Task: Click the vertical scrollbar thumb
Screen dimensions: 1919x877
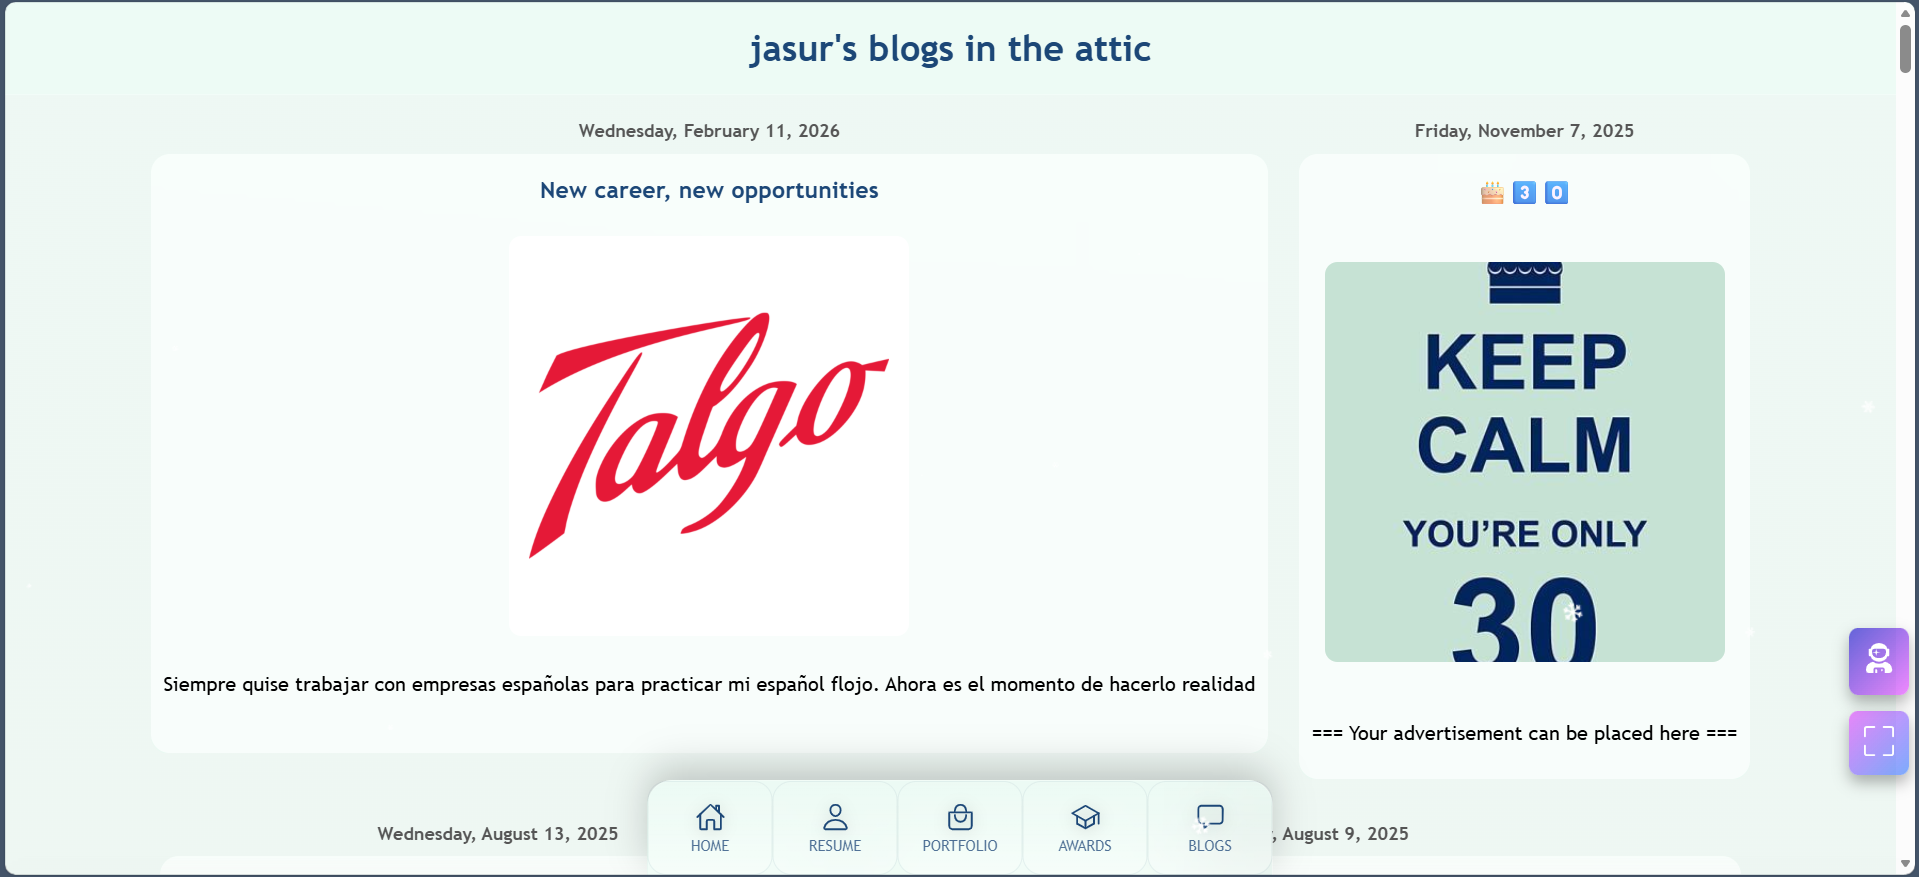Action: click(x=1906, y=48)
